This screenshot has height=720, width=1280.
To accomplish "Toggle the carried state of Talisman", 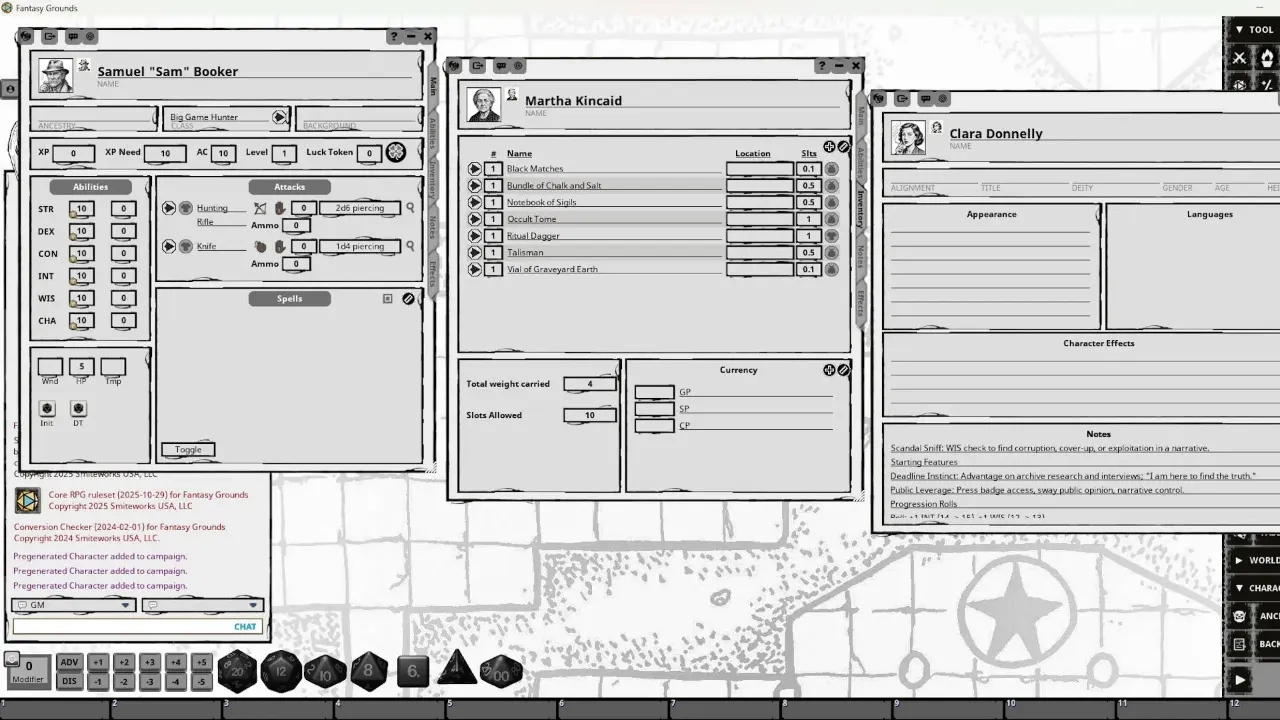I will pyautogui.click(x=831, y=253).
